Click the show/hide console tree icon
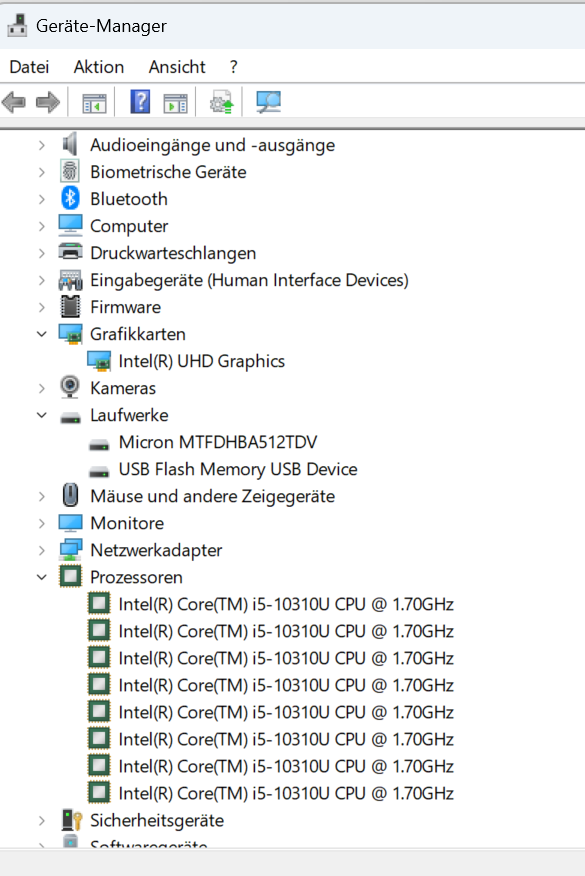 [x=94, y=103]
